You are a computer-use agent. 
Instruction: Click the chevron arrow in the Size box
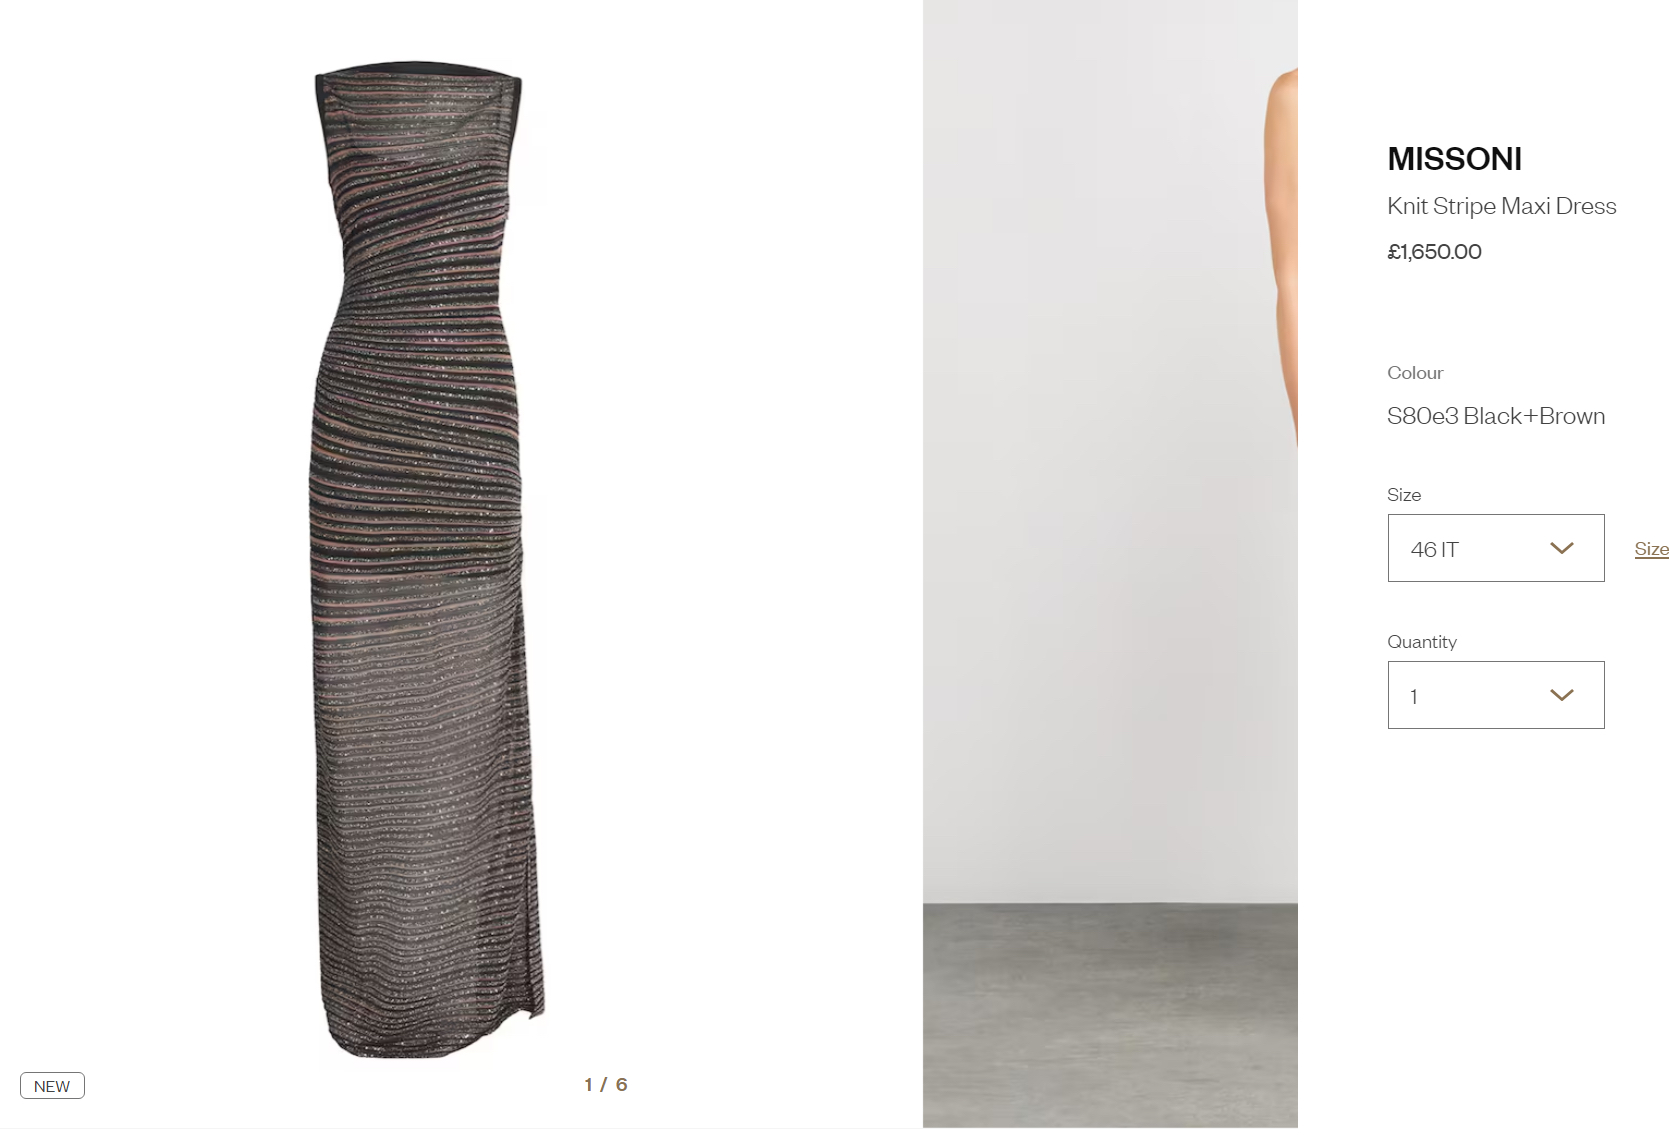pos(1561,548)
